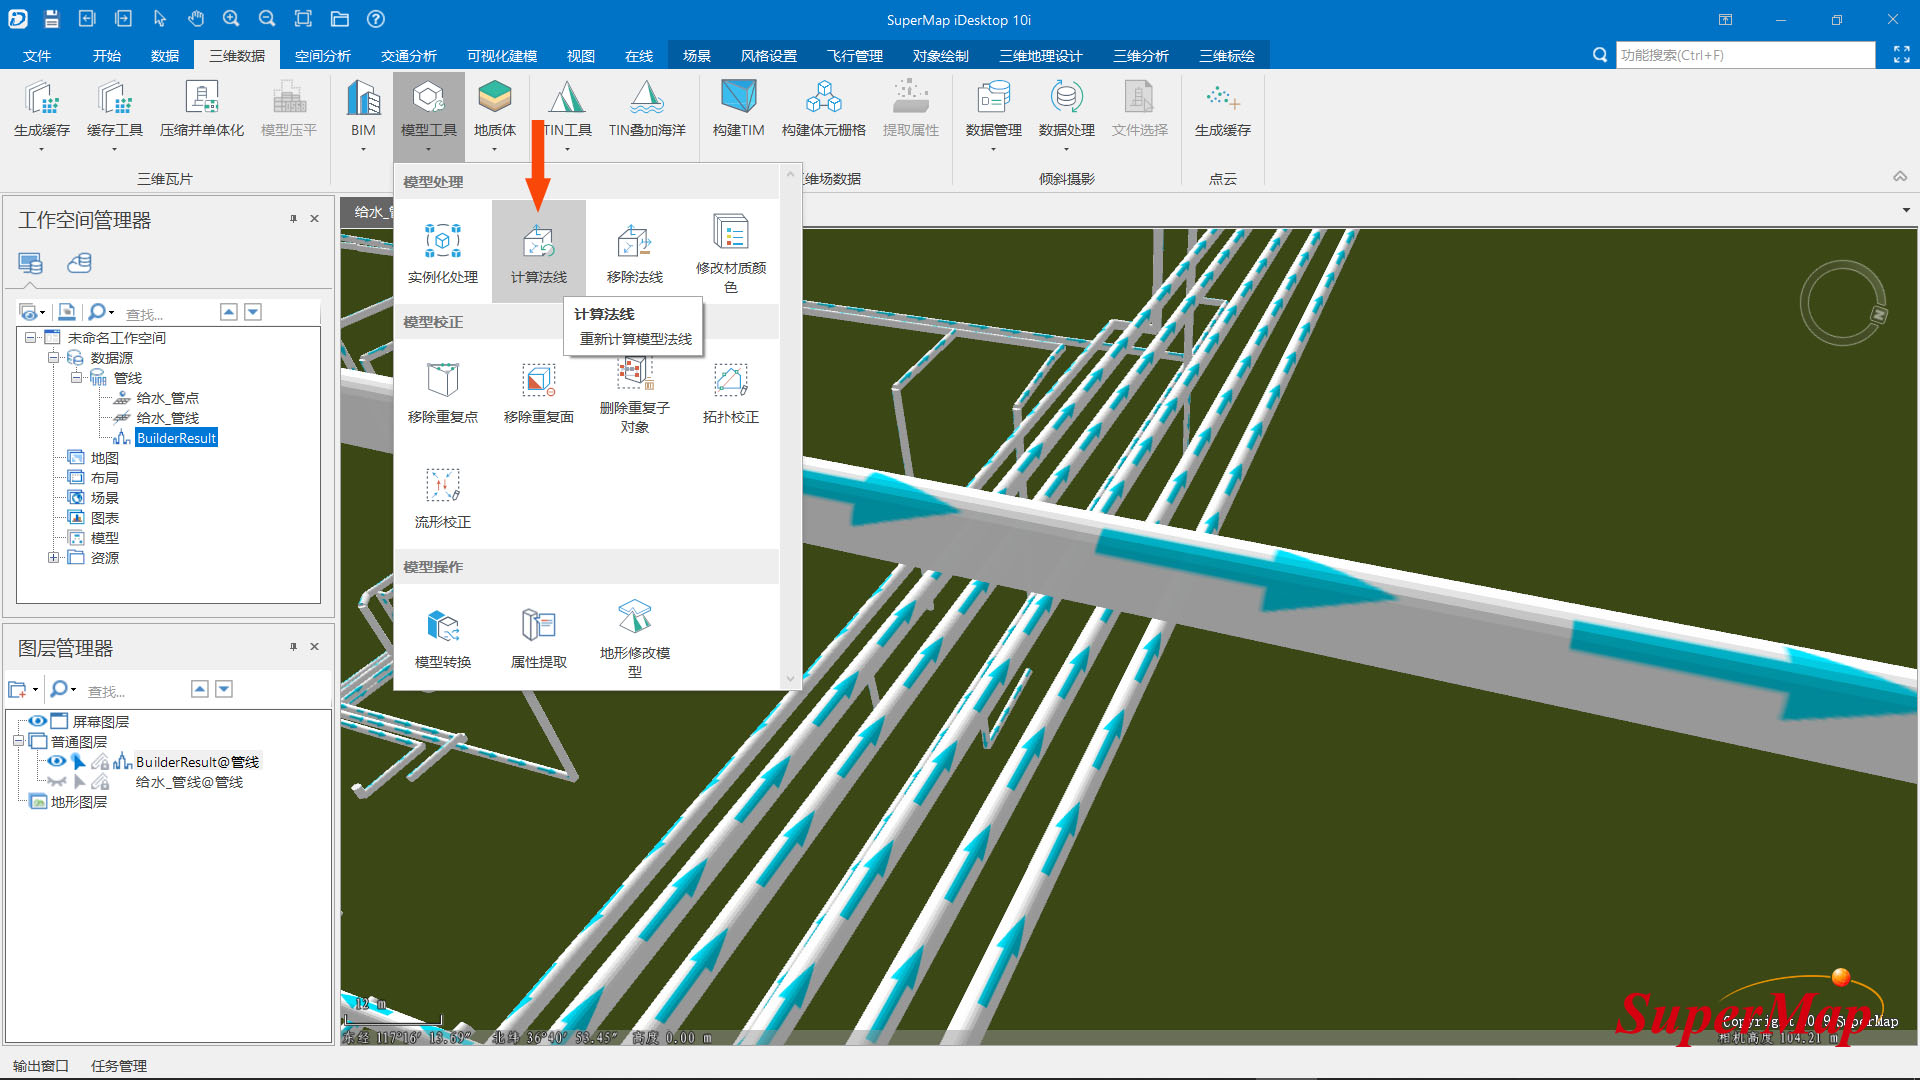Open the 三维分析 ribbon tab
Image resolution: width=1920 pixels, height=1080 pixels.
click(1140, 56)
